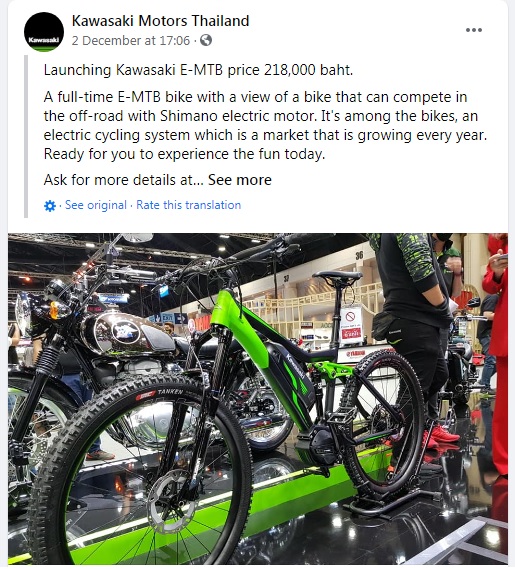515x569 pixels.
Task: Click the no-entry warning sign in photo
Action: (351, 326)
